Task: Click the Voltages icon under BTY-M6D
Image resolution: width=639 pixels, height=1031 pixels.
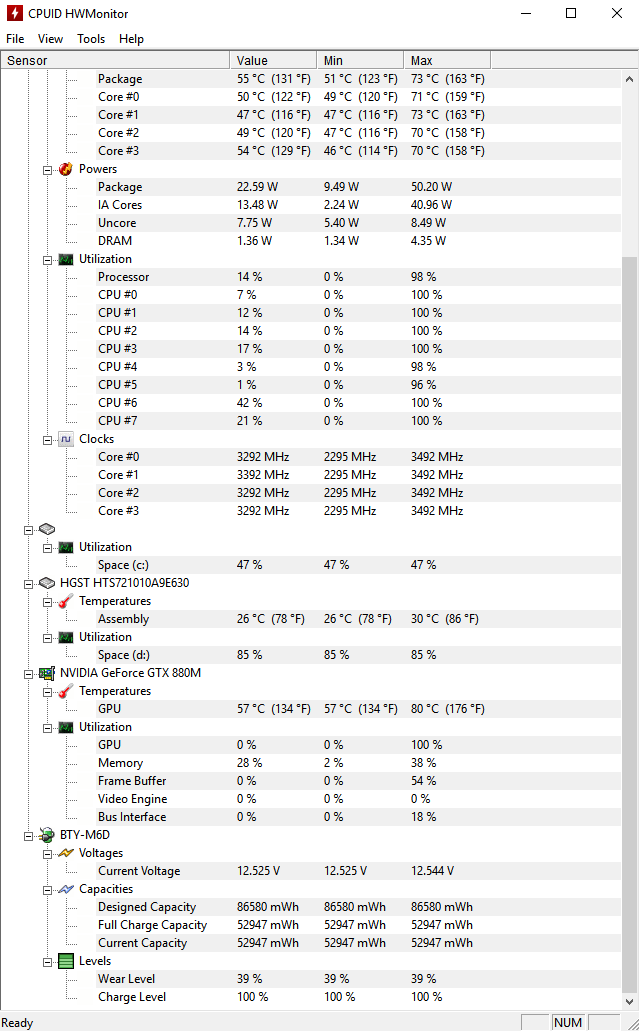Action: tap(65, 853)
